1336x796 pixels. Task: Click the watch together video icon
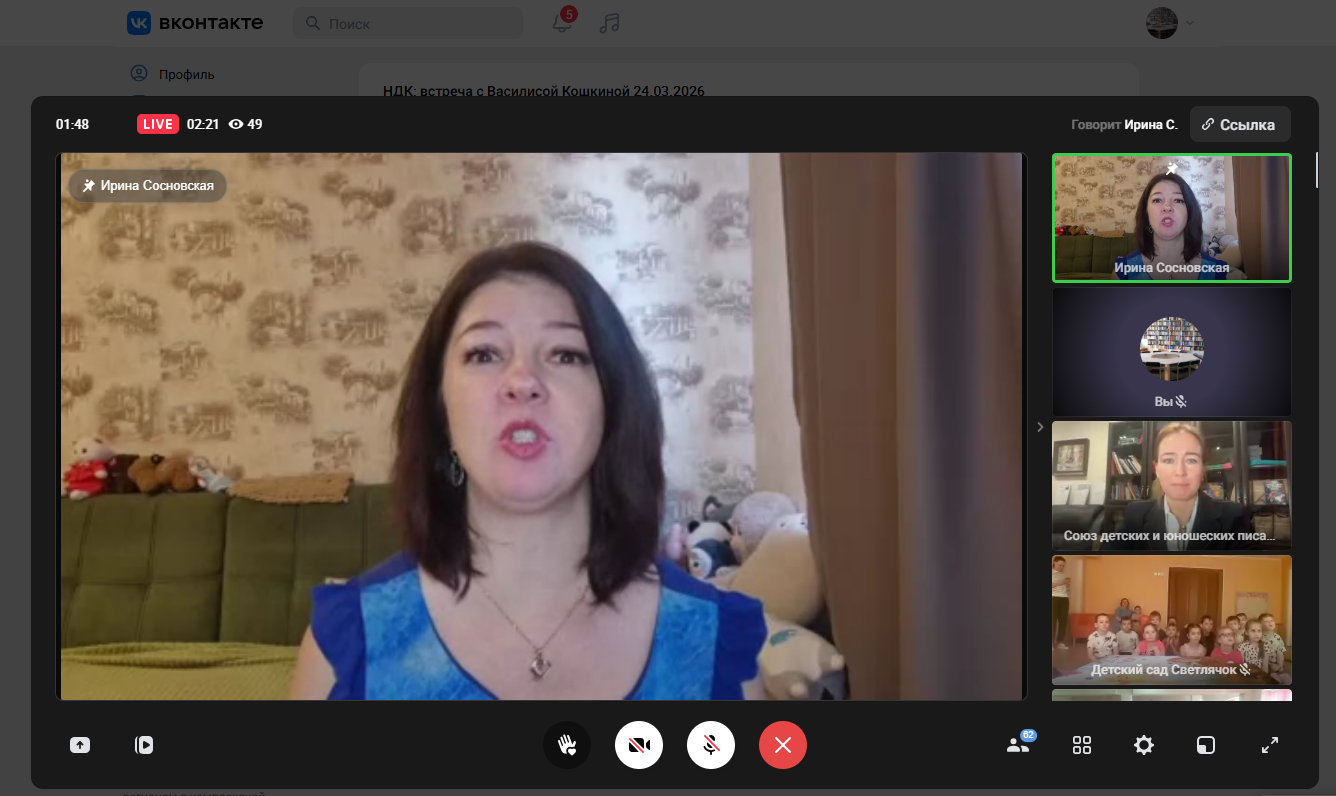[144, 745]
